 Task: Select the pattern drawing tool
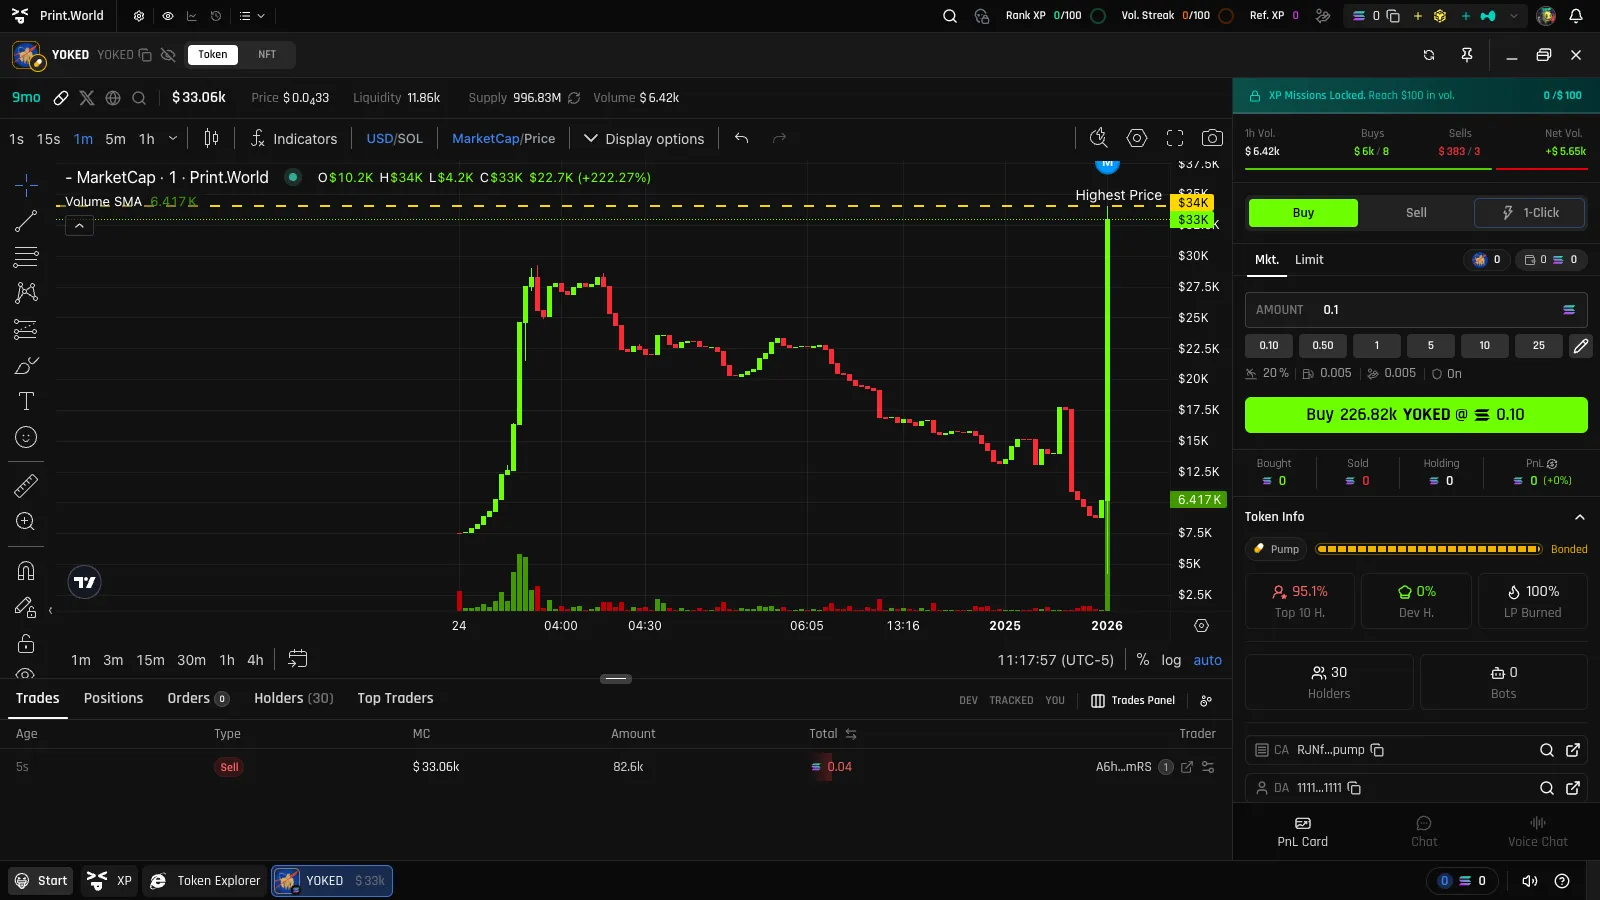26,293
